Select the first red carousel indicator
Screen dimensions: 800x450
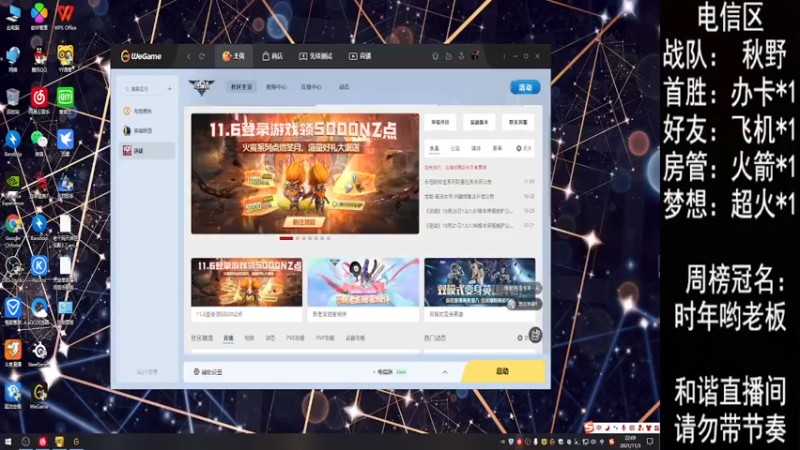click(286, 238)
